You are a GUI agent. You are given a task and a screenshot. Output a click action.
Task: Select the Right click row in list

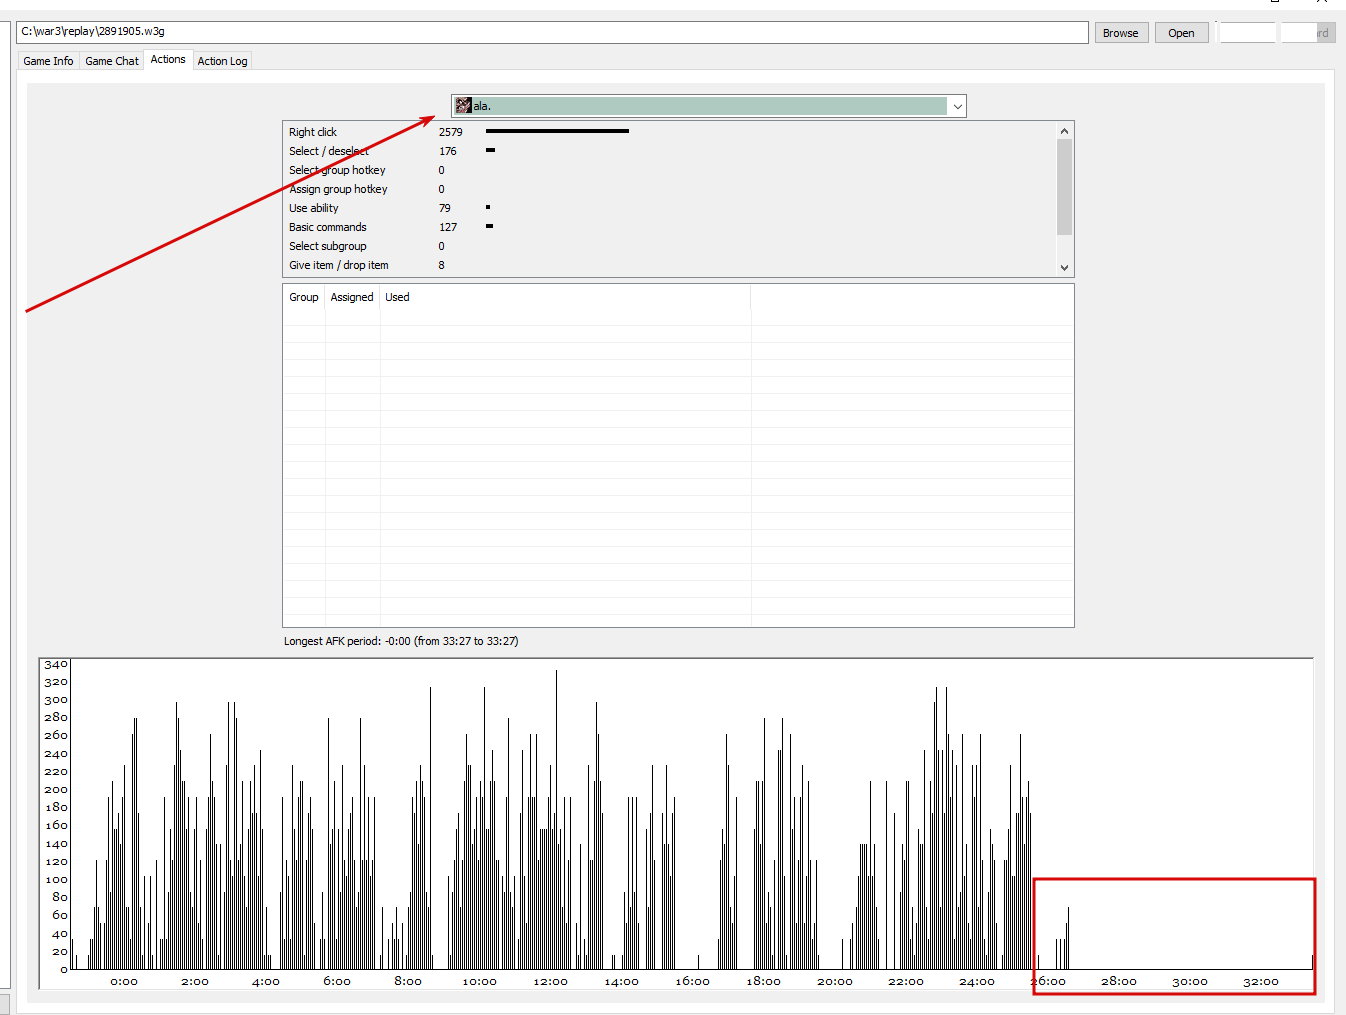[669, 132]
